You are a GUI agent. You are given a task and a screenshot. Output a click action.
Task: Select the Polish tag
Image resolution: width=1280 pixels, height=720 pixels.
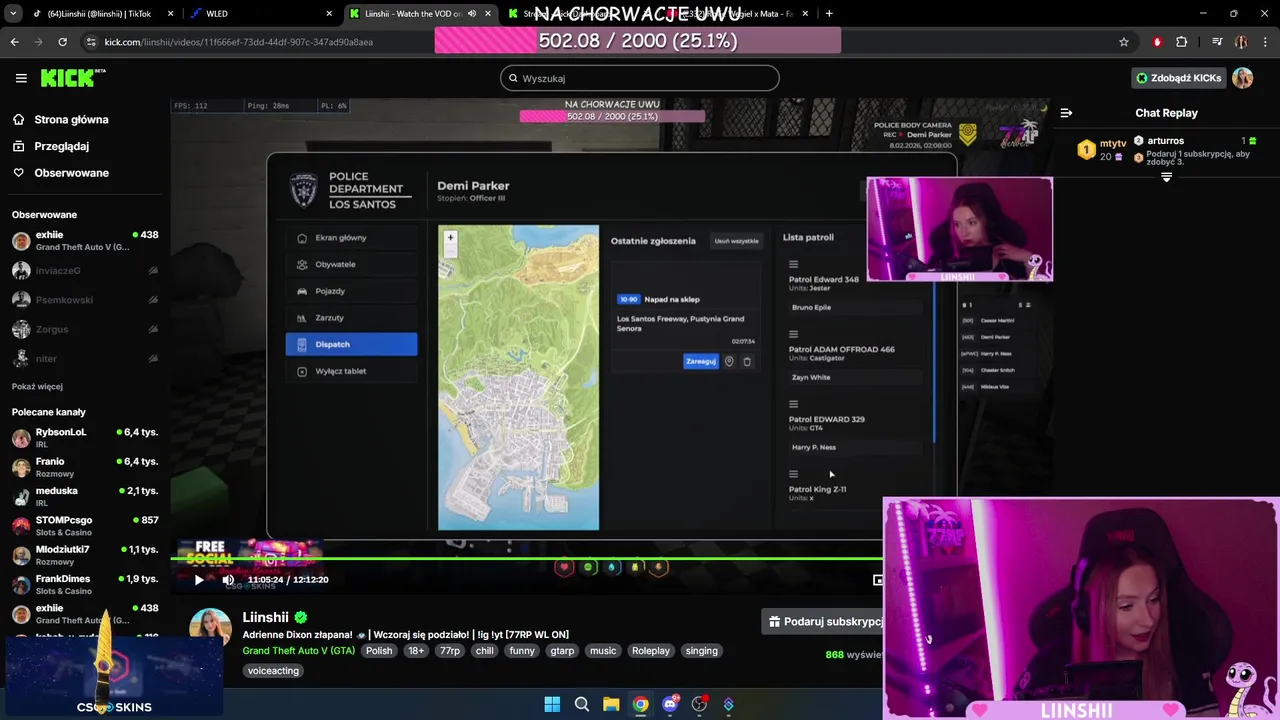coord(379,651)
